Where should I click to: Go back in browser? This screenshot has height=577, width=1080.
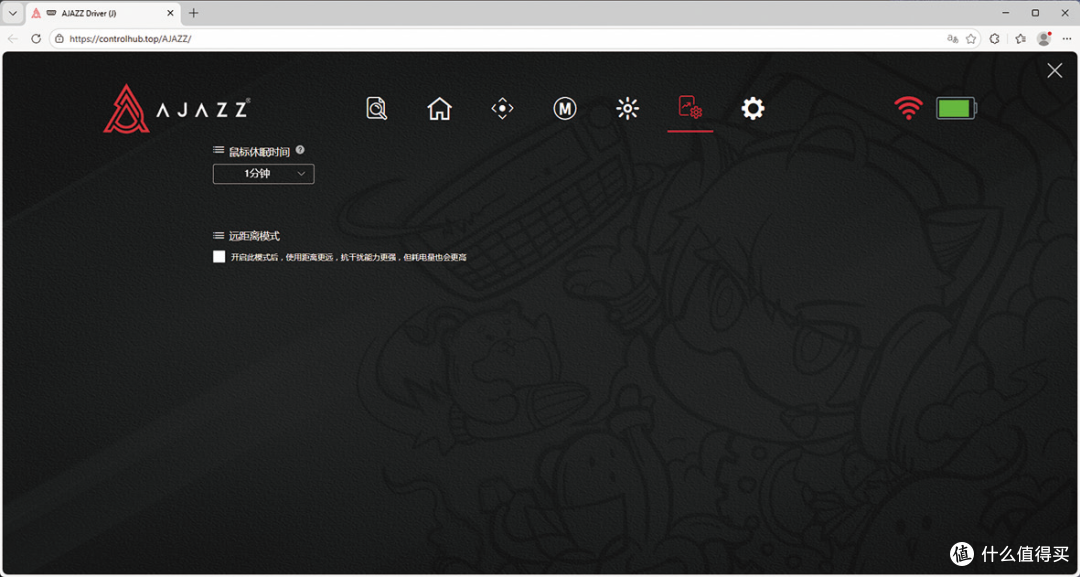tap(13, 39)
